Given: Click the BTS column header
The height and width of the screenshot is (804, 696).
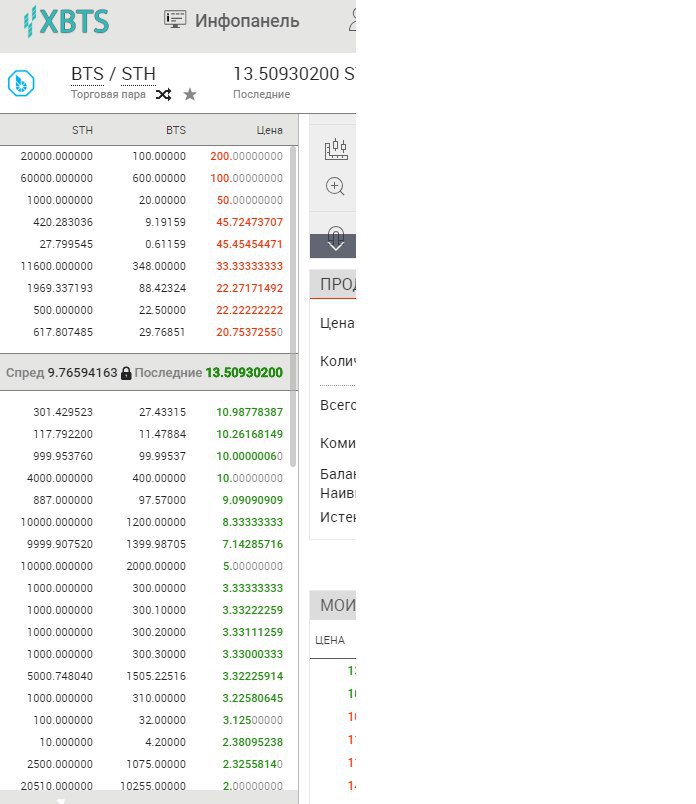Looking at the screenshot, I should [175, 130].
